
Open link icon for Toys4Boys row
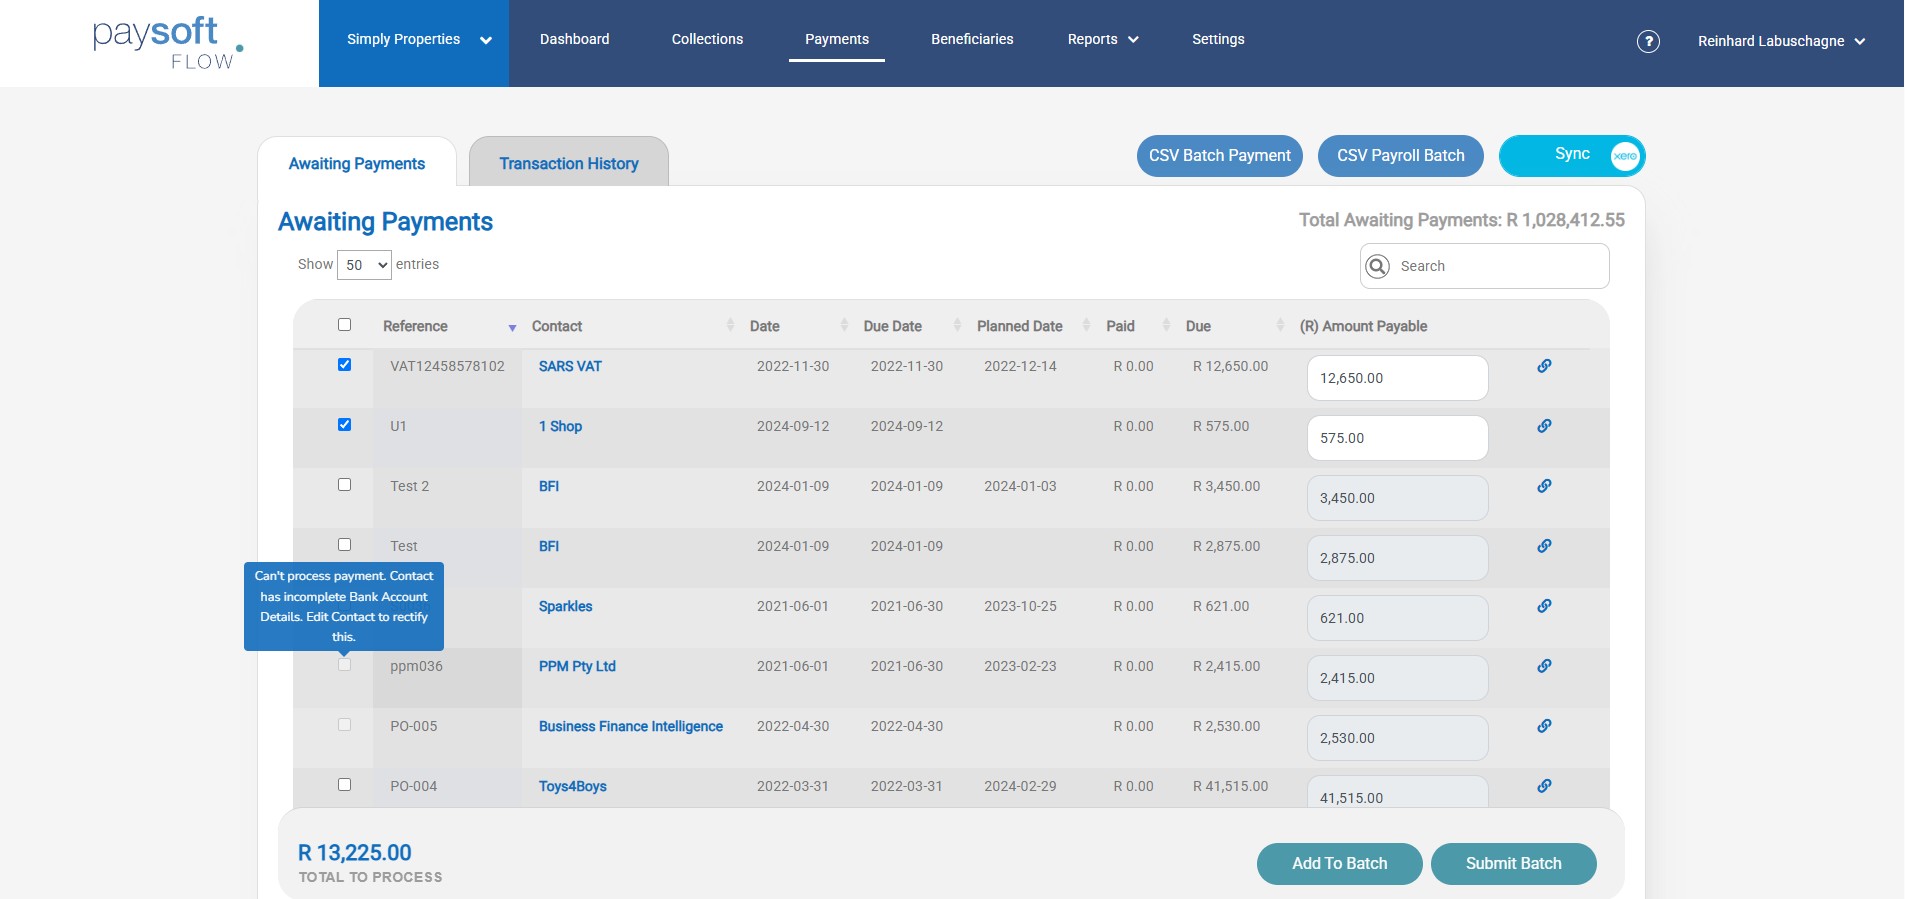point(1544,786)
